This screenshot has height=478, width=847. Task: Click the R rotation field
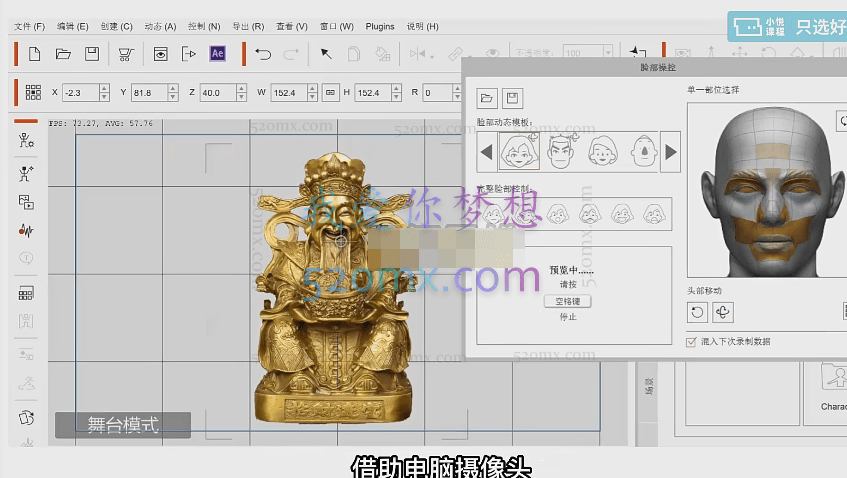click(x=438, y=92)
